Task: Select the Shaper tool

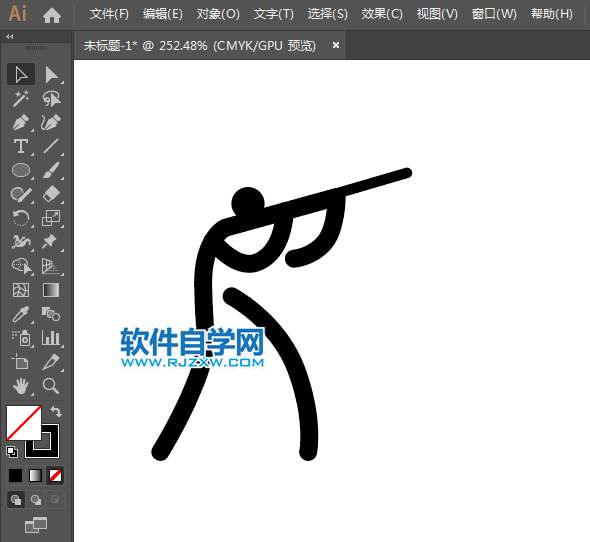Action: (x=21, y=194)
